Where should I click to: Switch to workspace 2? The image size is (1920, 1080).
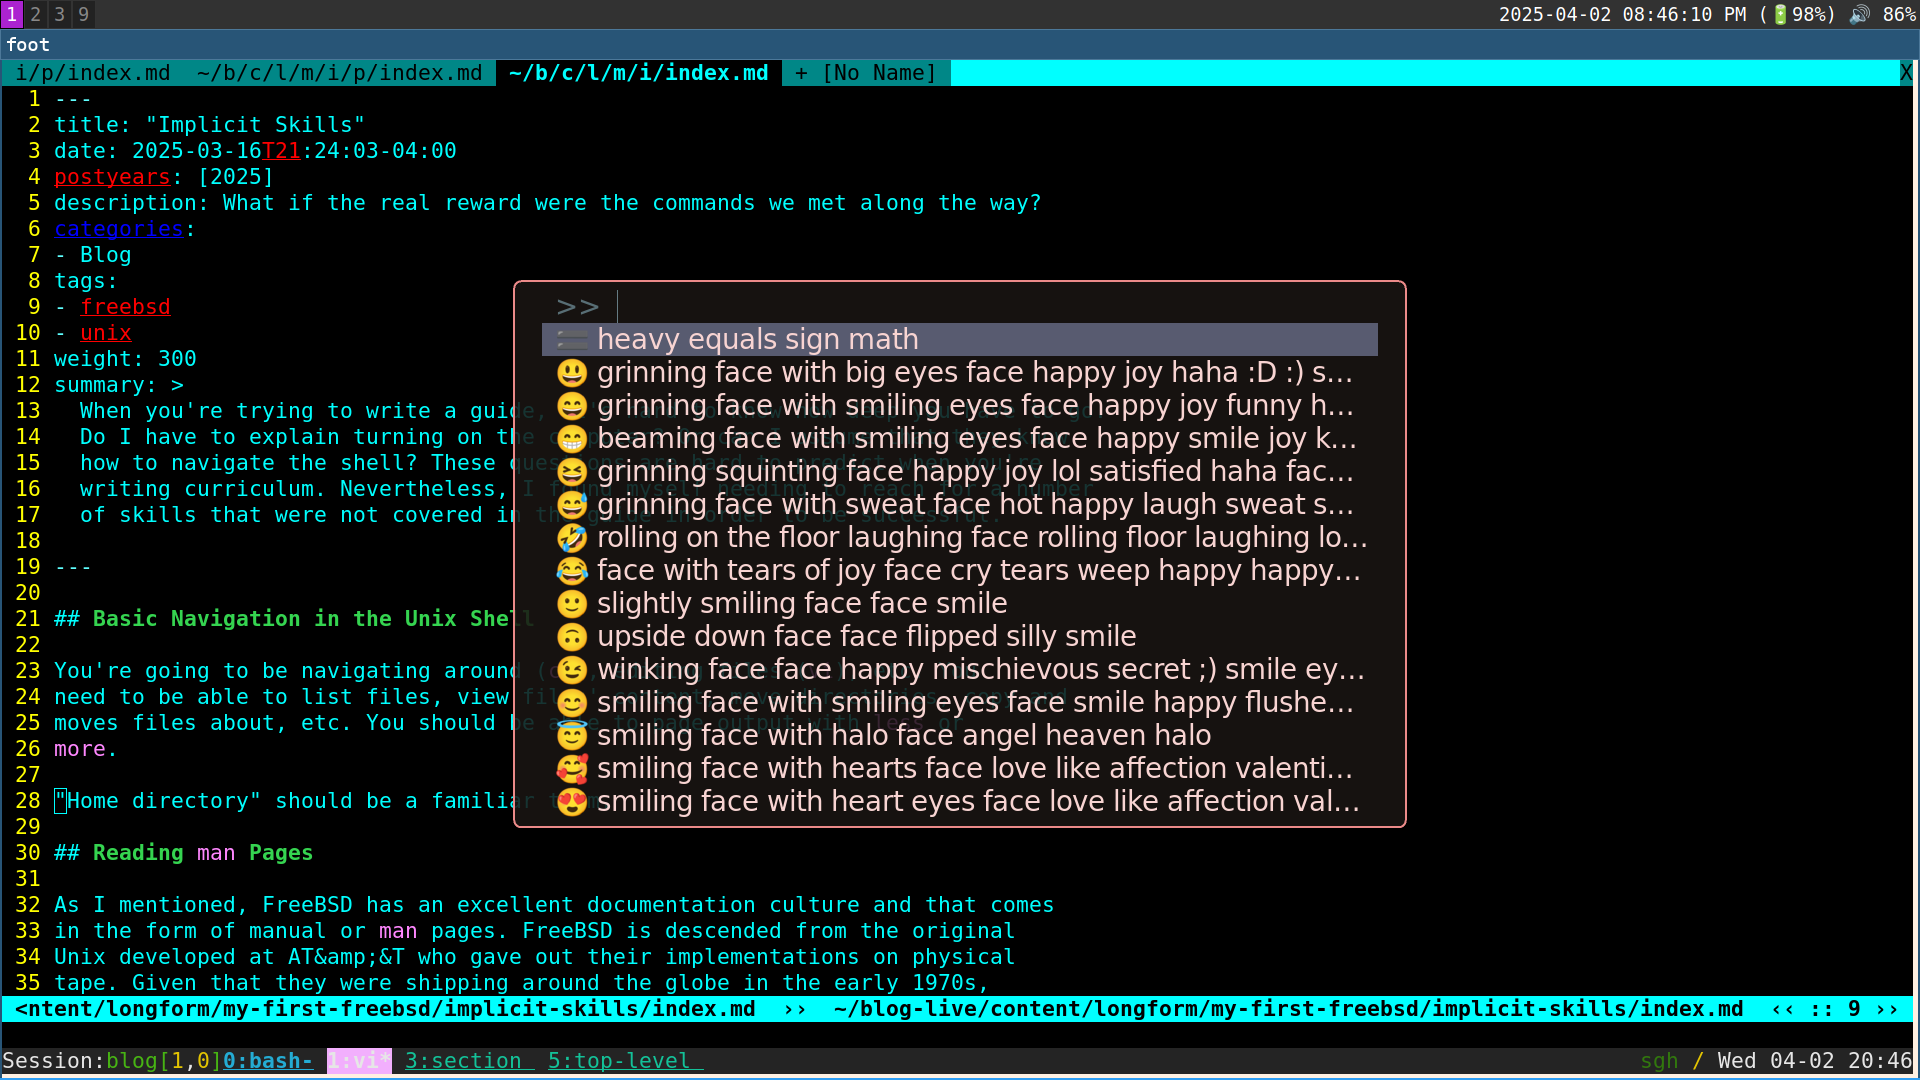click(35, 14)
